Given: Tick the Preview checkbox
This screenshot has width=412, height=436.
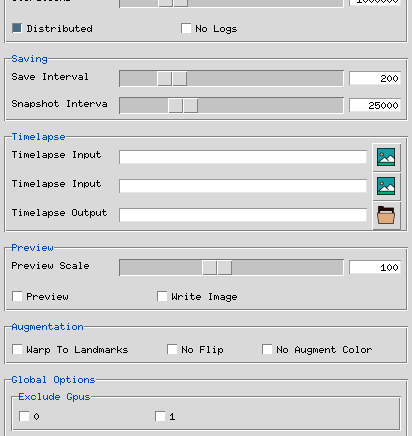Looking at the screenshot, I should (17, 296).
